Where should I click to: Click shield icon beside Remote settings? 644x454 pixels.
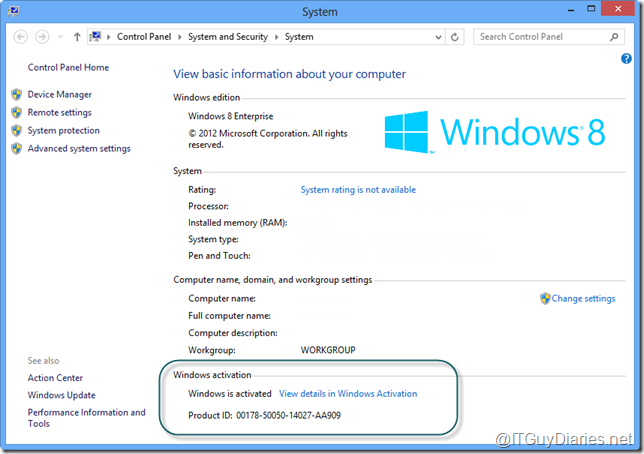(16, 112)
